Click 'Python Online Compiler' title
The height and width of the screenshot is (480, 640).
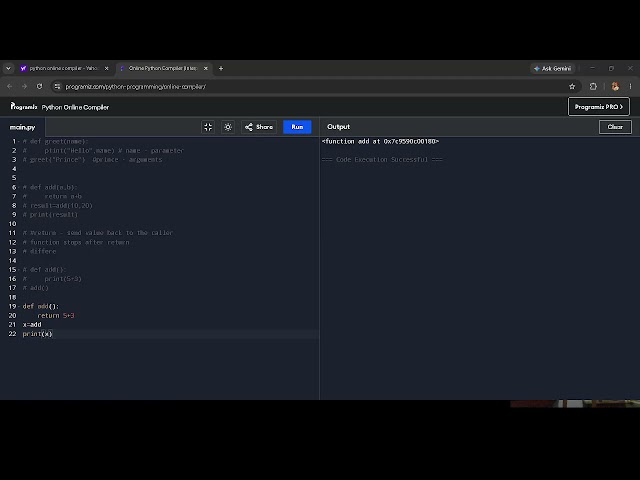point(75,107)
